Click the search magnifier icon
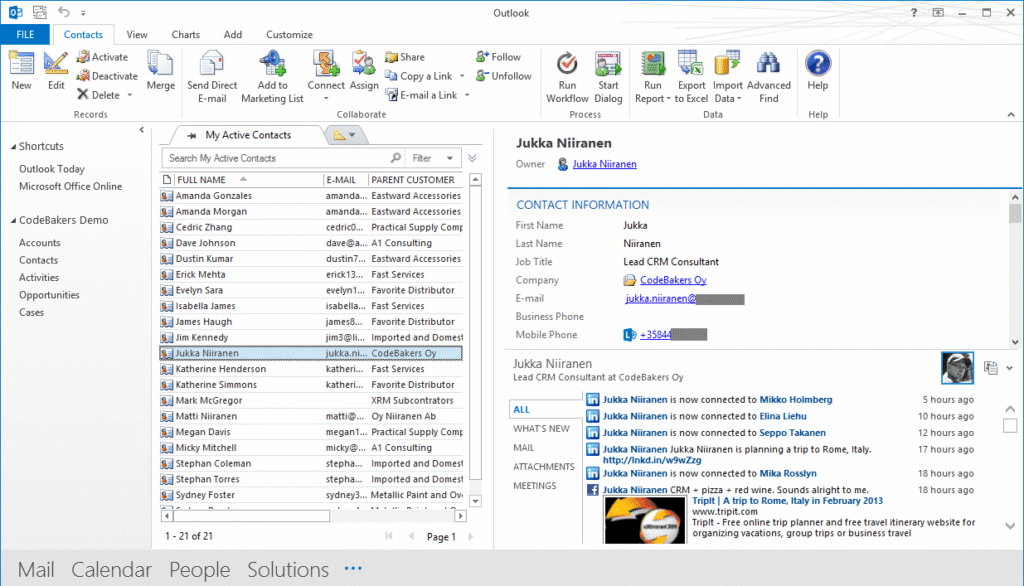Image resolution: width=1024 pixels, height=586 pixels. coord(396,158)
